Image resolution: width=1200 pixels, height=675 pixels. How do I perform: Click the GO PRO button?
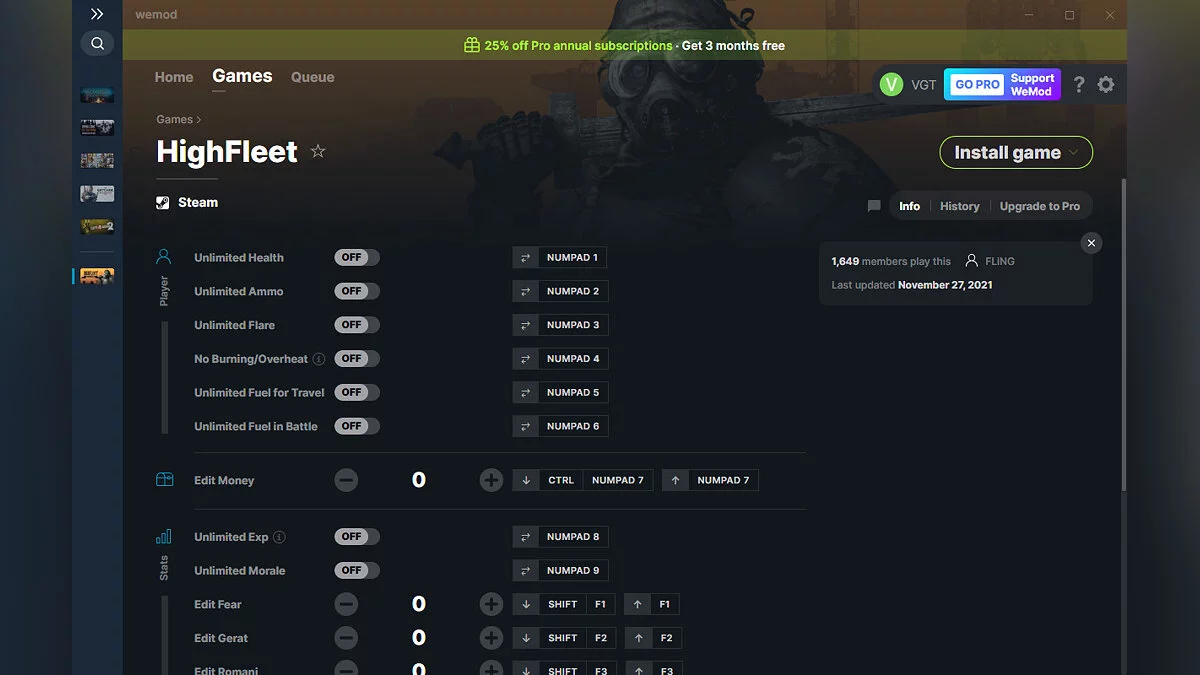(x=977, y=85)
